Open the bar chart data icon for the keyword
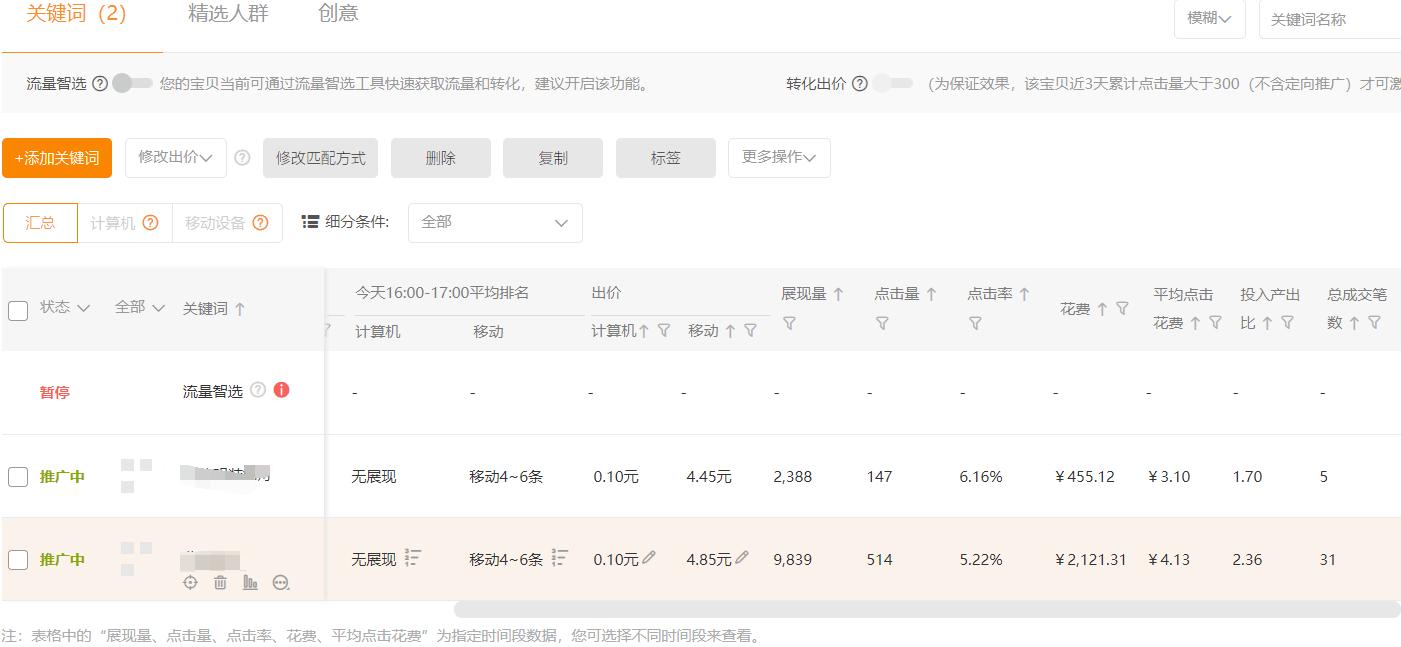Image resolution: width=1401 pixels, height=647 pixels. click(x=251, y=582)
